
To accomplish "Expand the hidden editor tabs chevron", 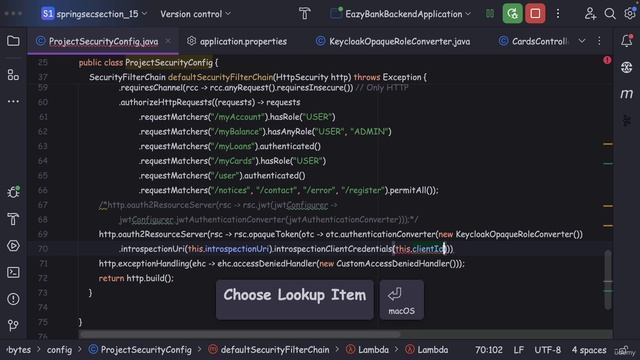I will (582, 41).
